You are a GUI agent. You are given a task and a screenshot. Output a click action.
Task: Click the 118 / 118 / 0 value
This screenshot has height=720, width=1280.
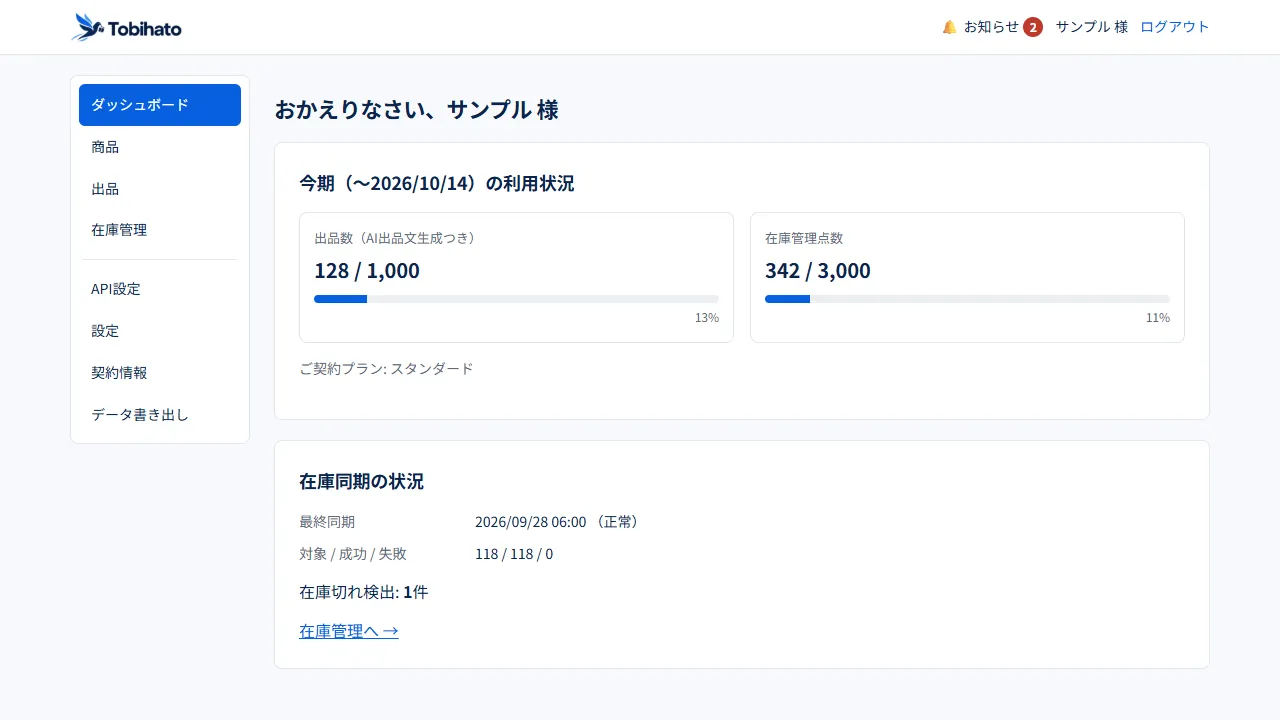point(514,554)
